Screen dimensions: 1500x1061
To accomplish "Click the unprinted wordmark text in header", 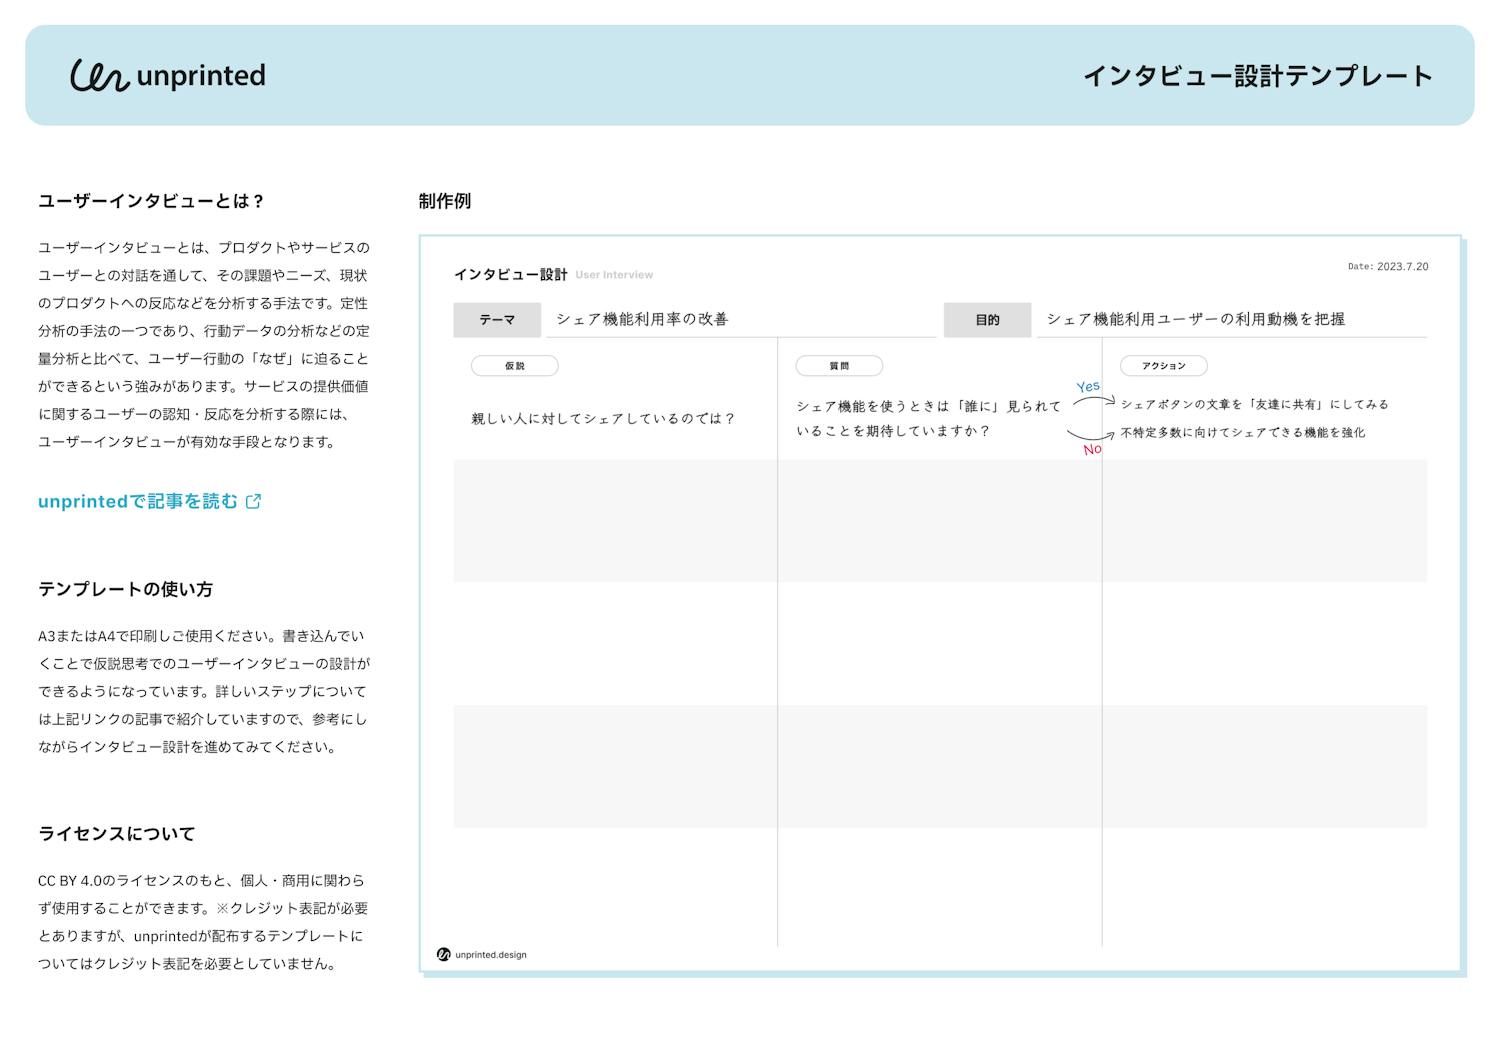I will (201, 76).
